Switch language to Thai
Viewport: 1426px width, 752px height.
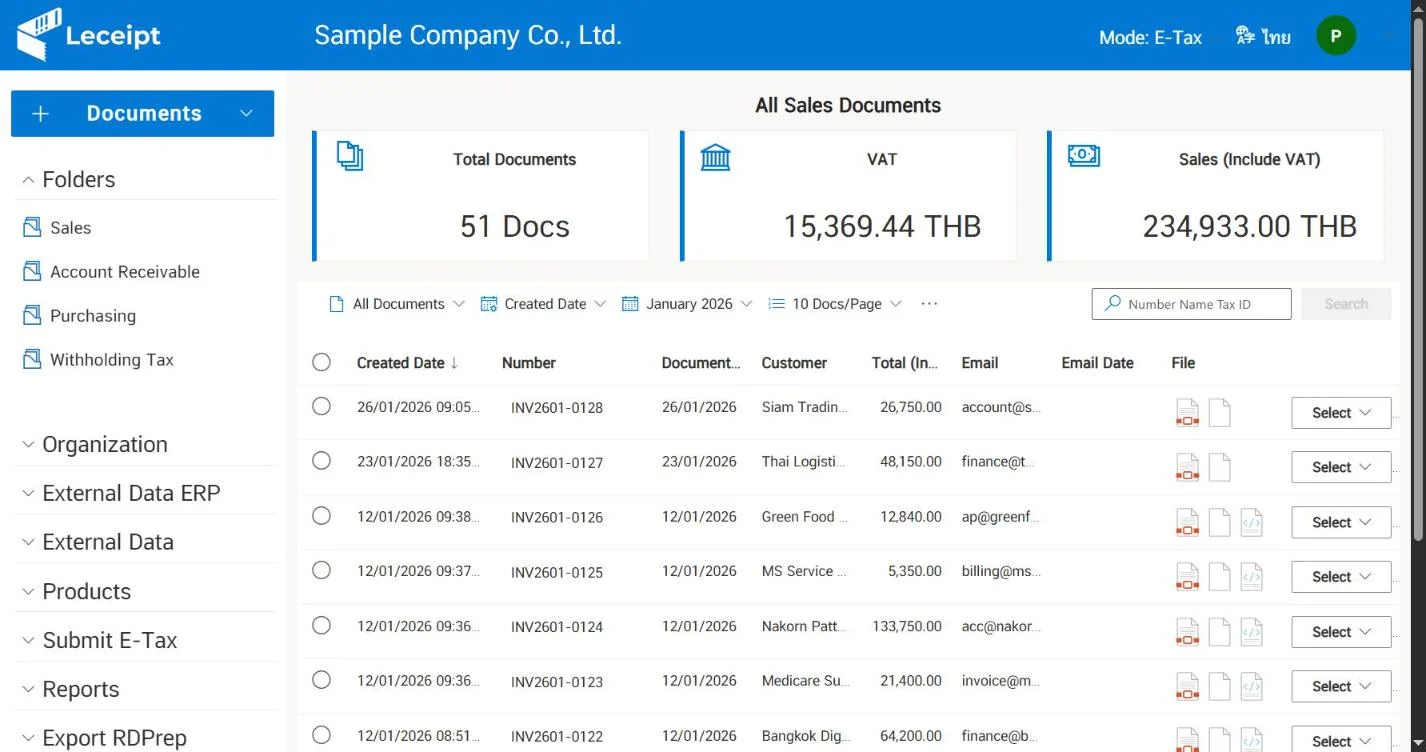click(1263, 37)
